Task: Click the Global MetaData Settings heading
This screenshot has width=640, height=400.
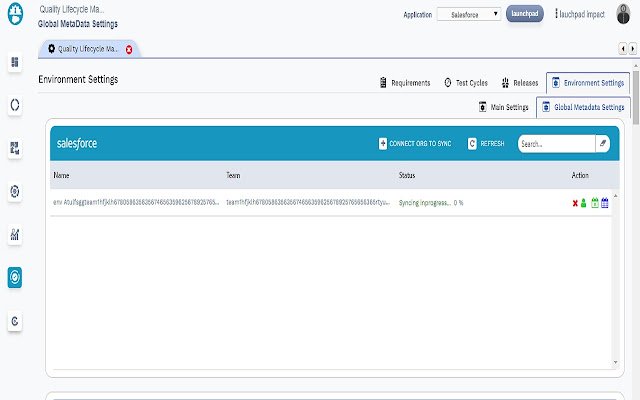Action: 78,24
